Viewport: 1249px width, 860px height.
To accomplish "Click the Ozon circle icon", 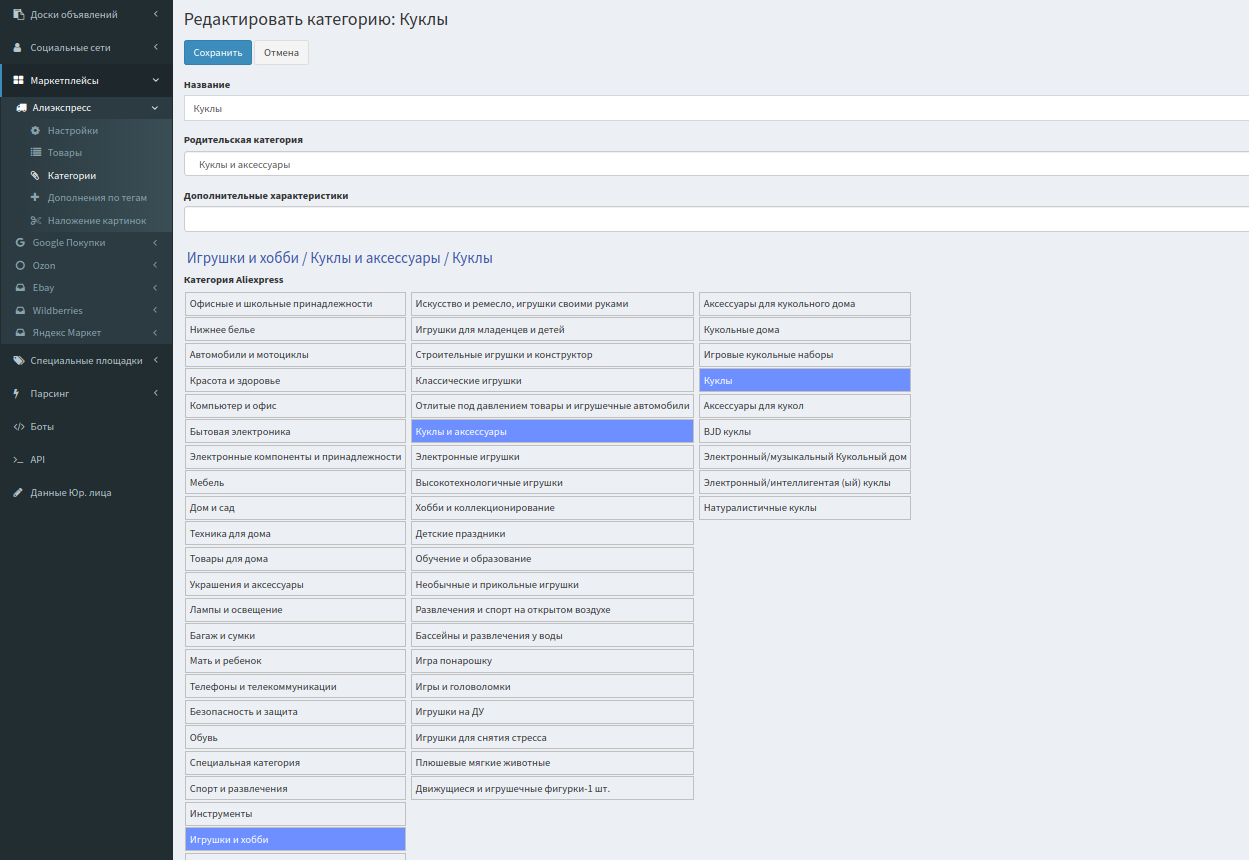I will pyautogui.click(x=21, y=266).
